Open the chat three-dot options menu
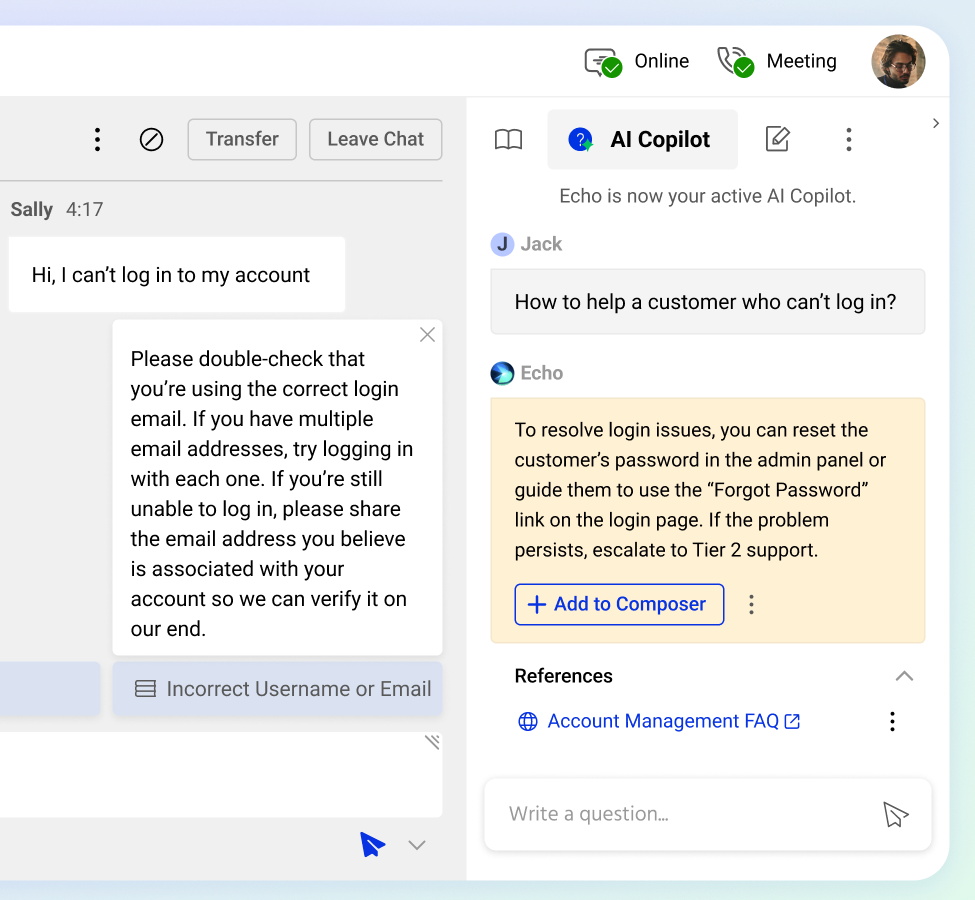Viewport: 975px width, 900px height. click(x=97, y=140)
